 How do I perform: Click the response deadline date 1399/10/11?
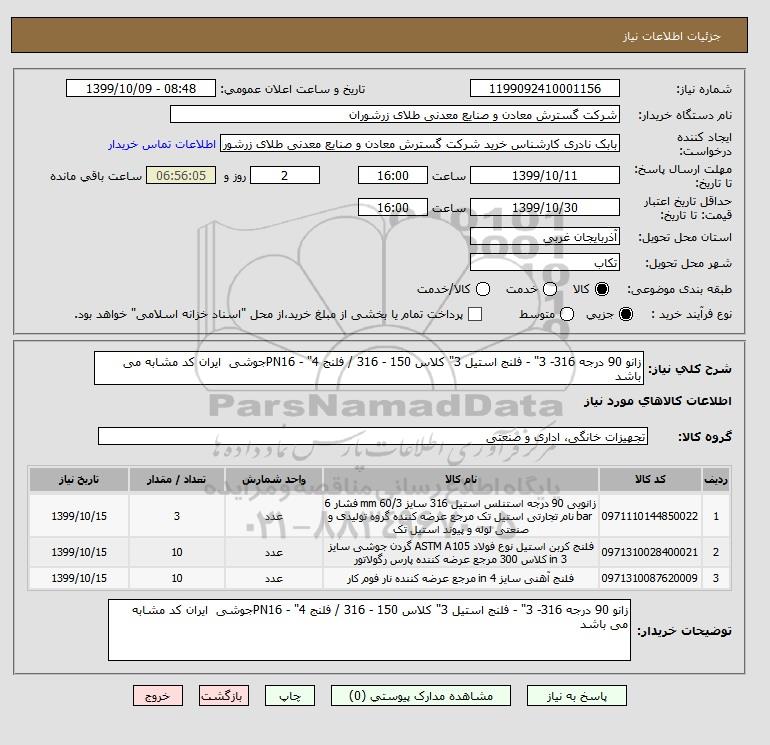545,175
